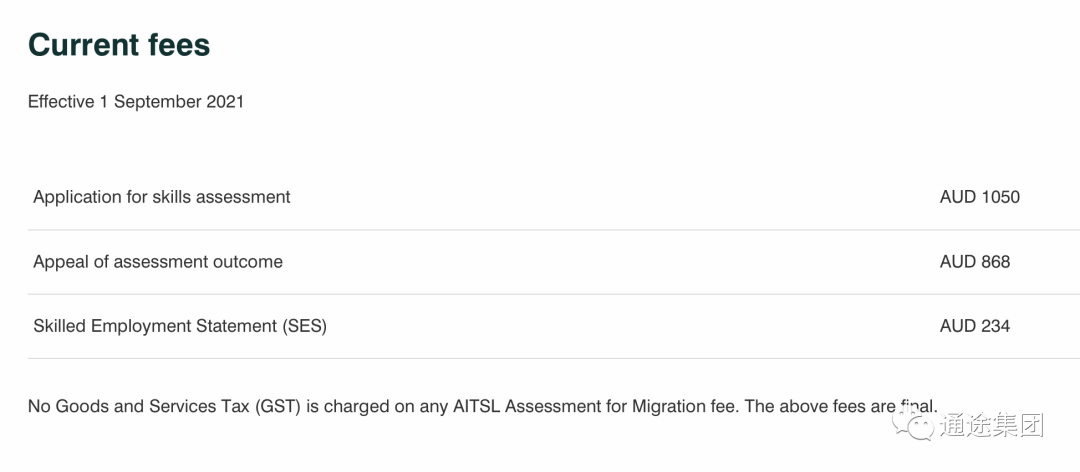Click the AUD 868 fee amount

click(975, 262)
